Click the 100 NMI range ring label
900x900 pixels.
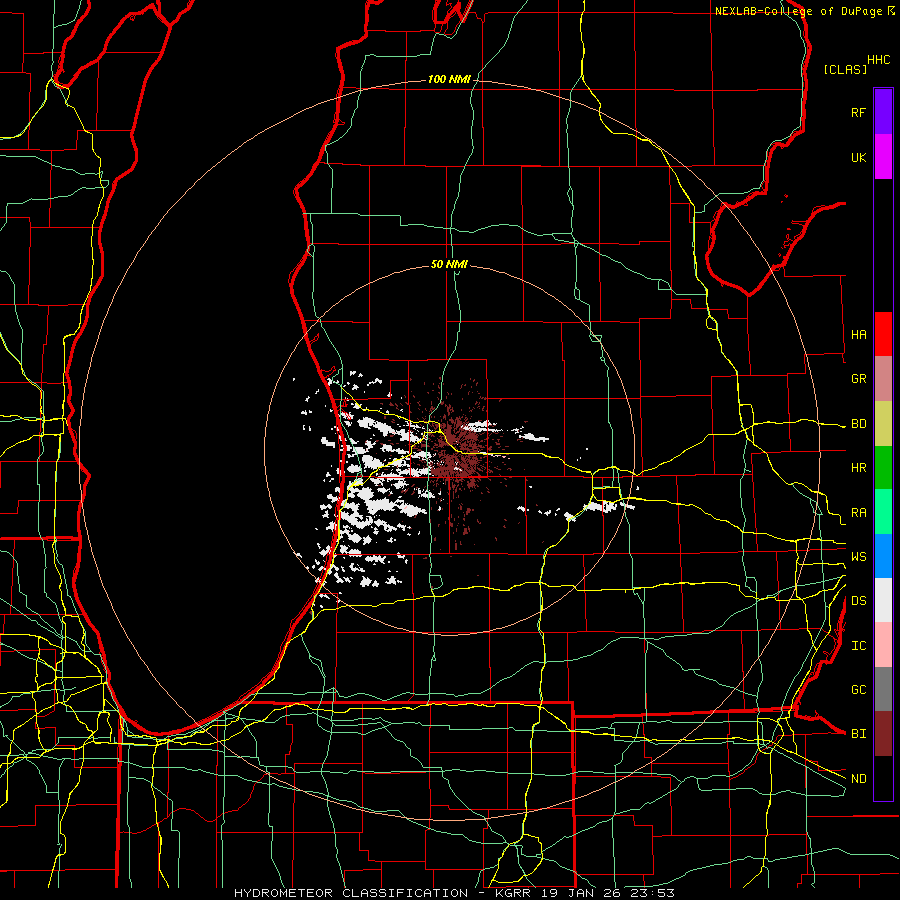(449, 79)
